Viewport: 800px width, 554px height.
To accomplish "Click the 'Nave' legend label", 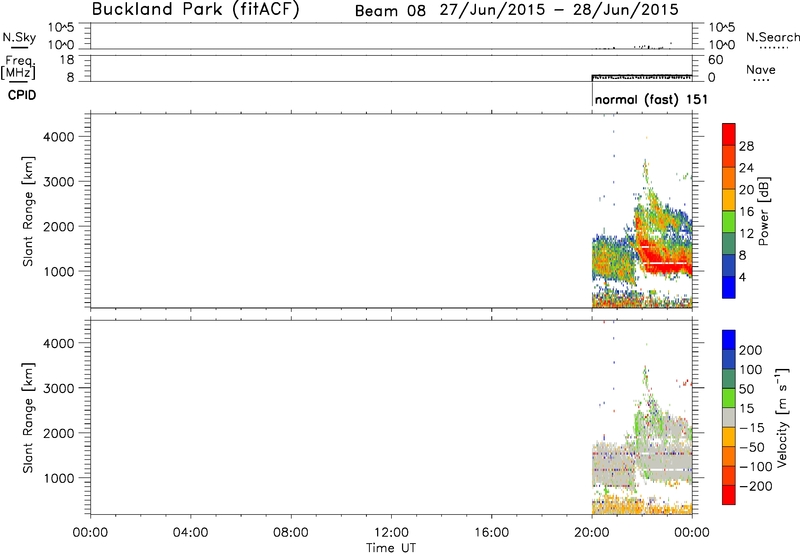I will pos(760,70).
